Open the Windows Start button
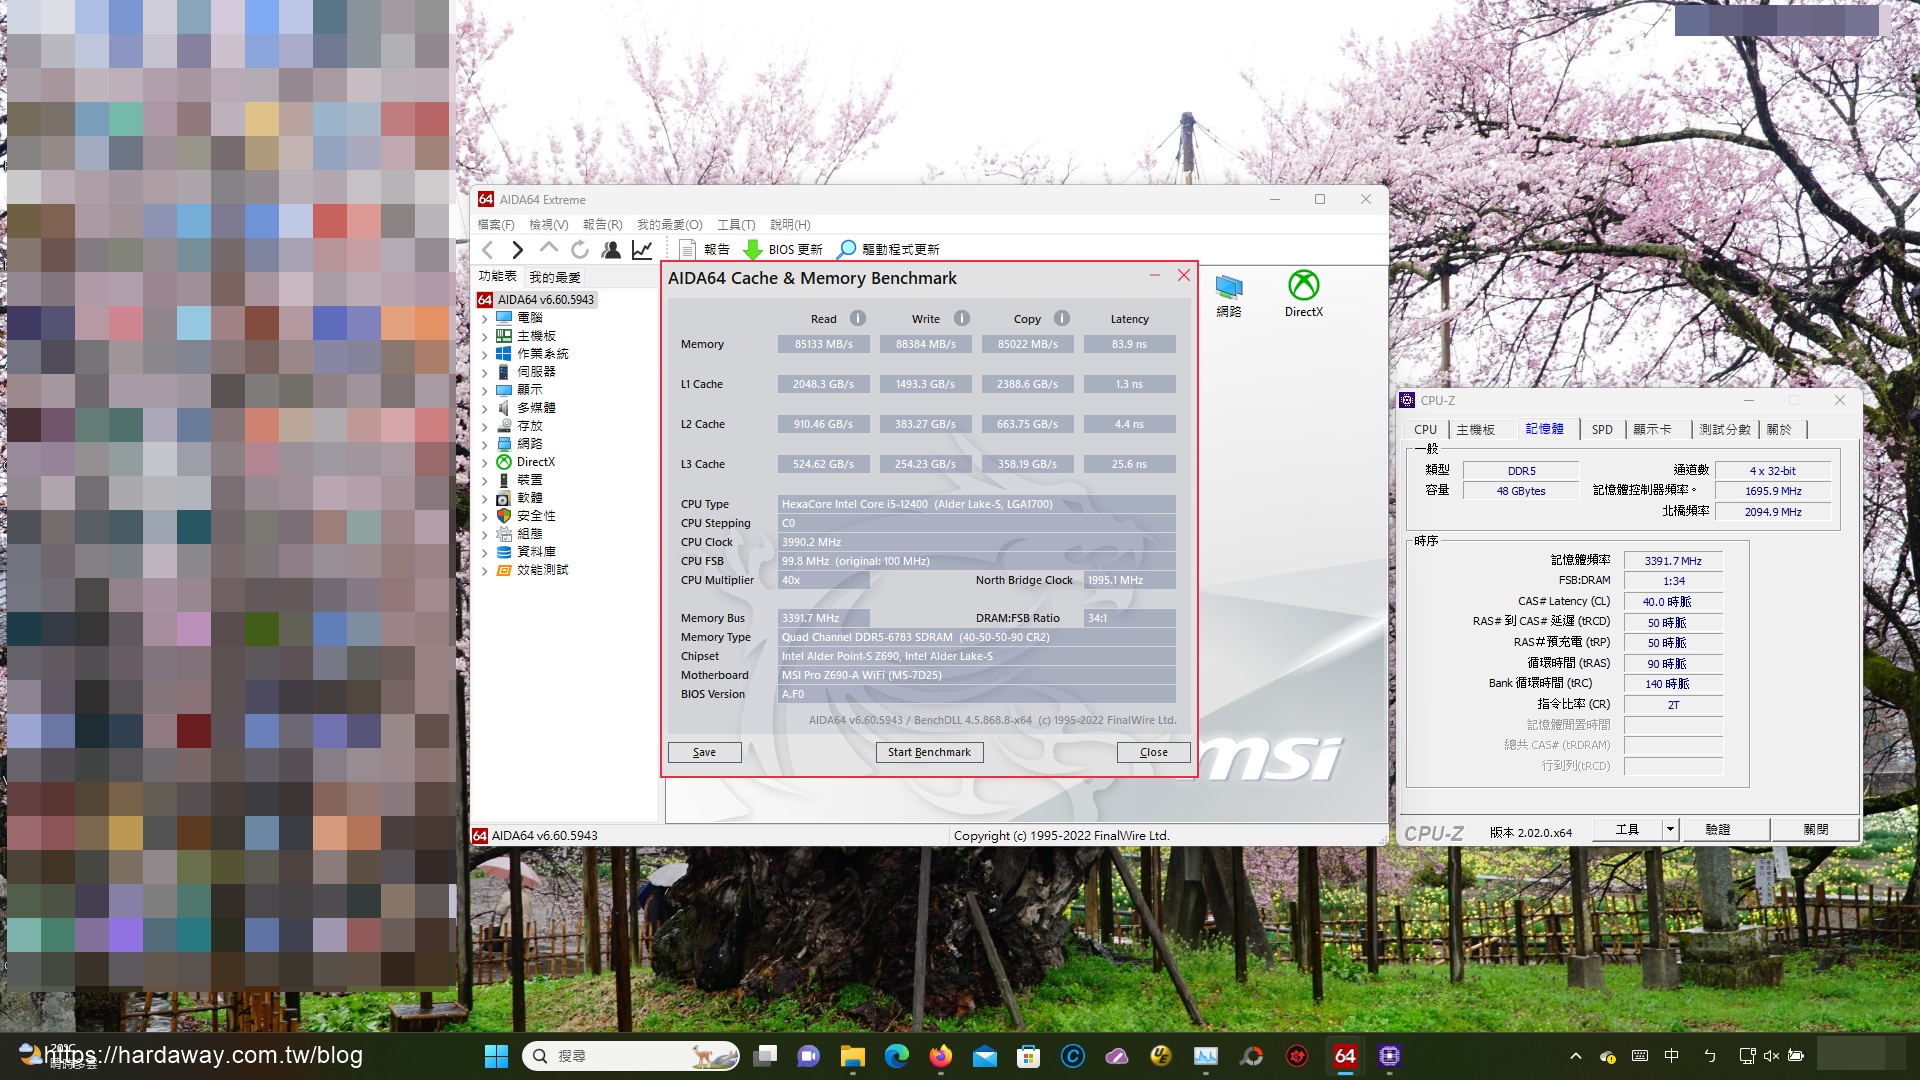1920x1080 pixels. point(496,1056)
